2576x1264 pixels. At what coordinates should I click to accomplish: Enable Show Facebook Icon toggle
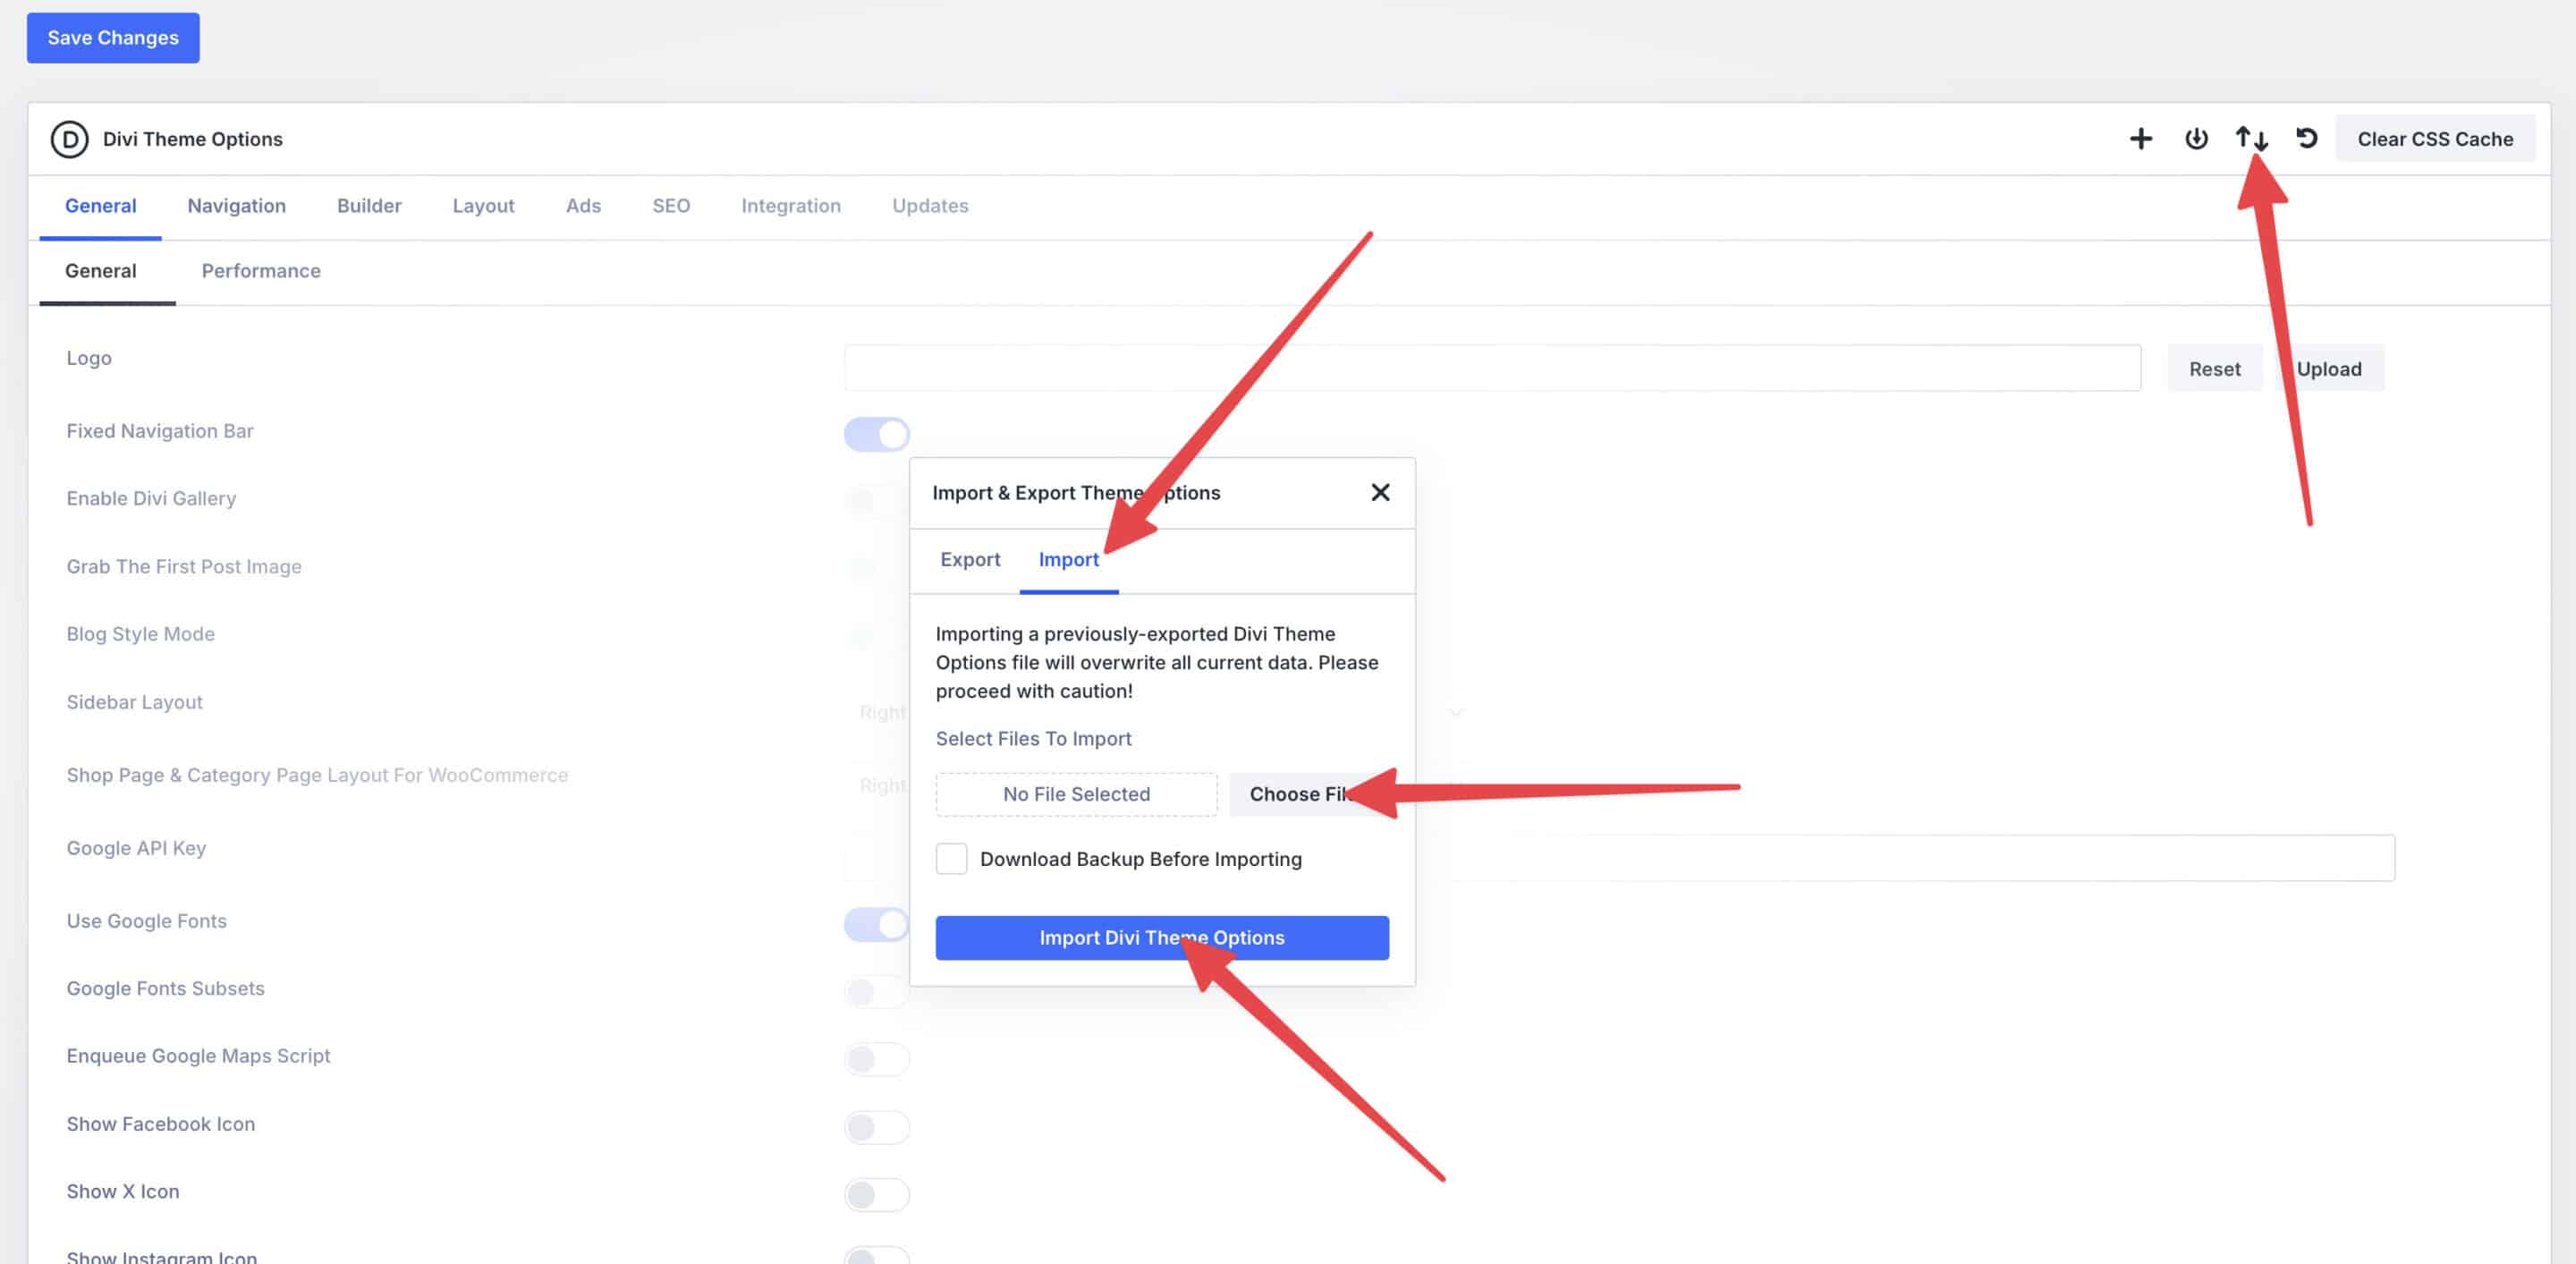pos(877,1127)
